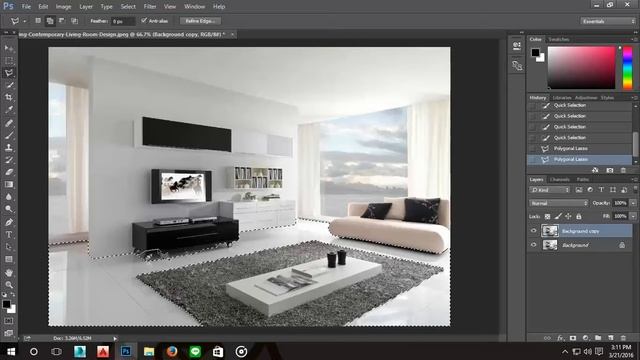Open the Filter menu
Viewport: 640px width, 360px height.
tap(150, 7)
